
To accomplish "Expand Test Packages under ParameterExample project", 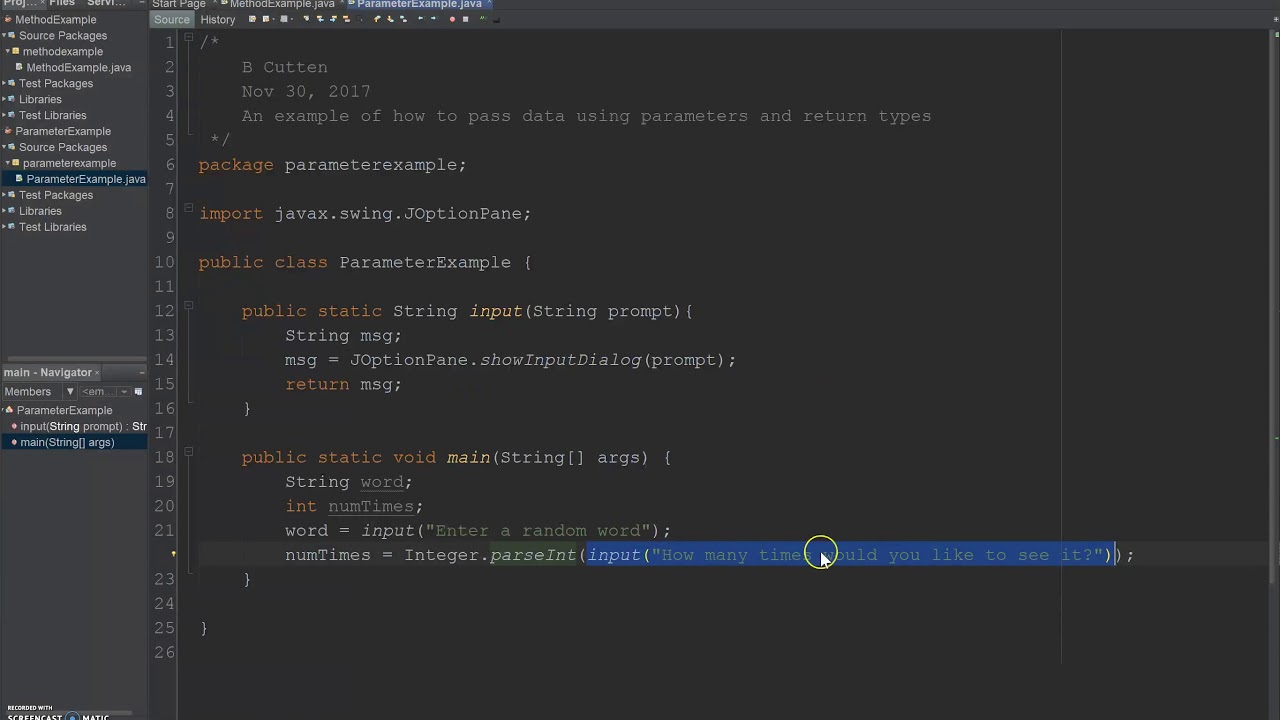I will [x=4, y=195].
